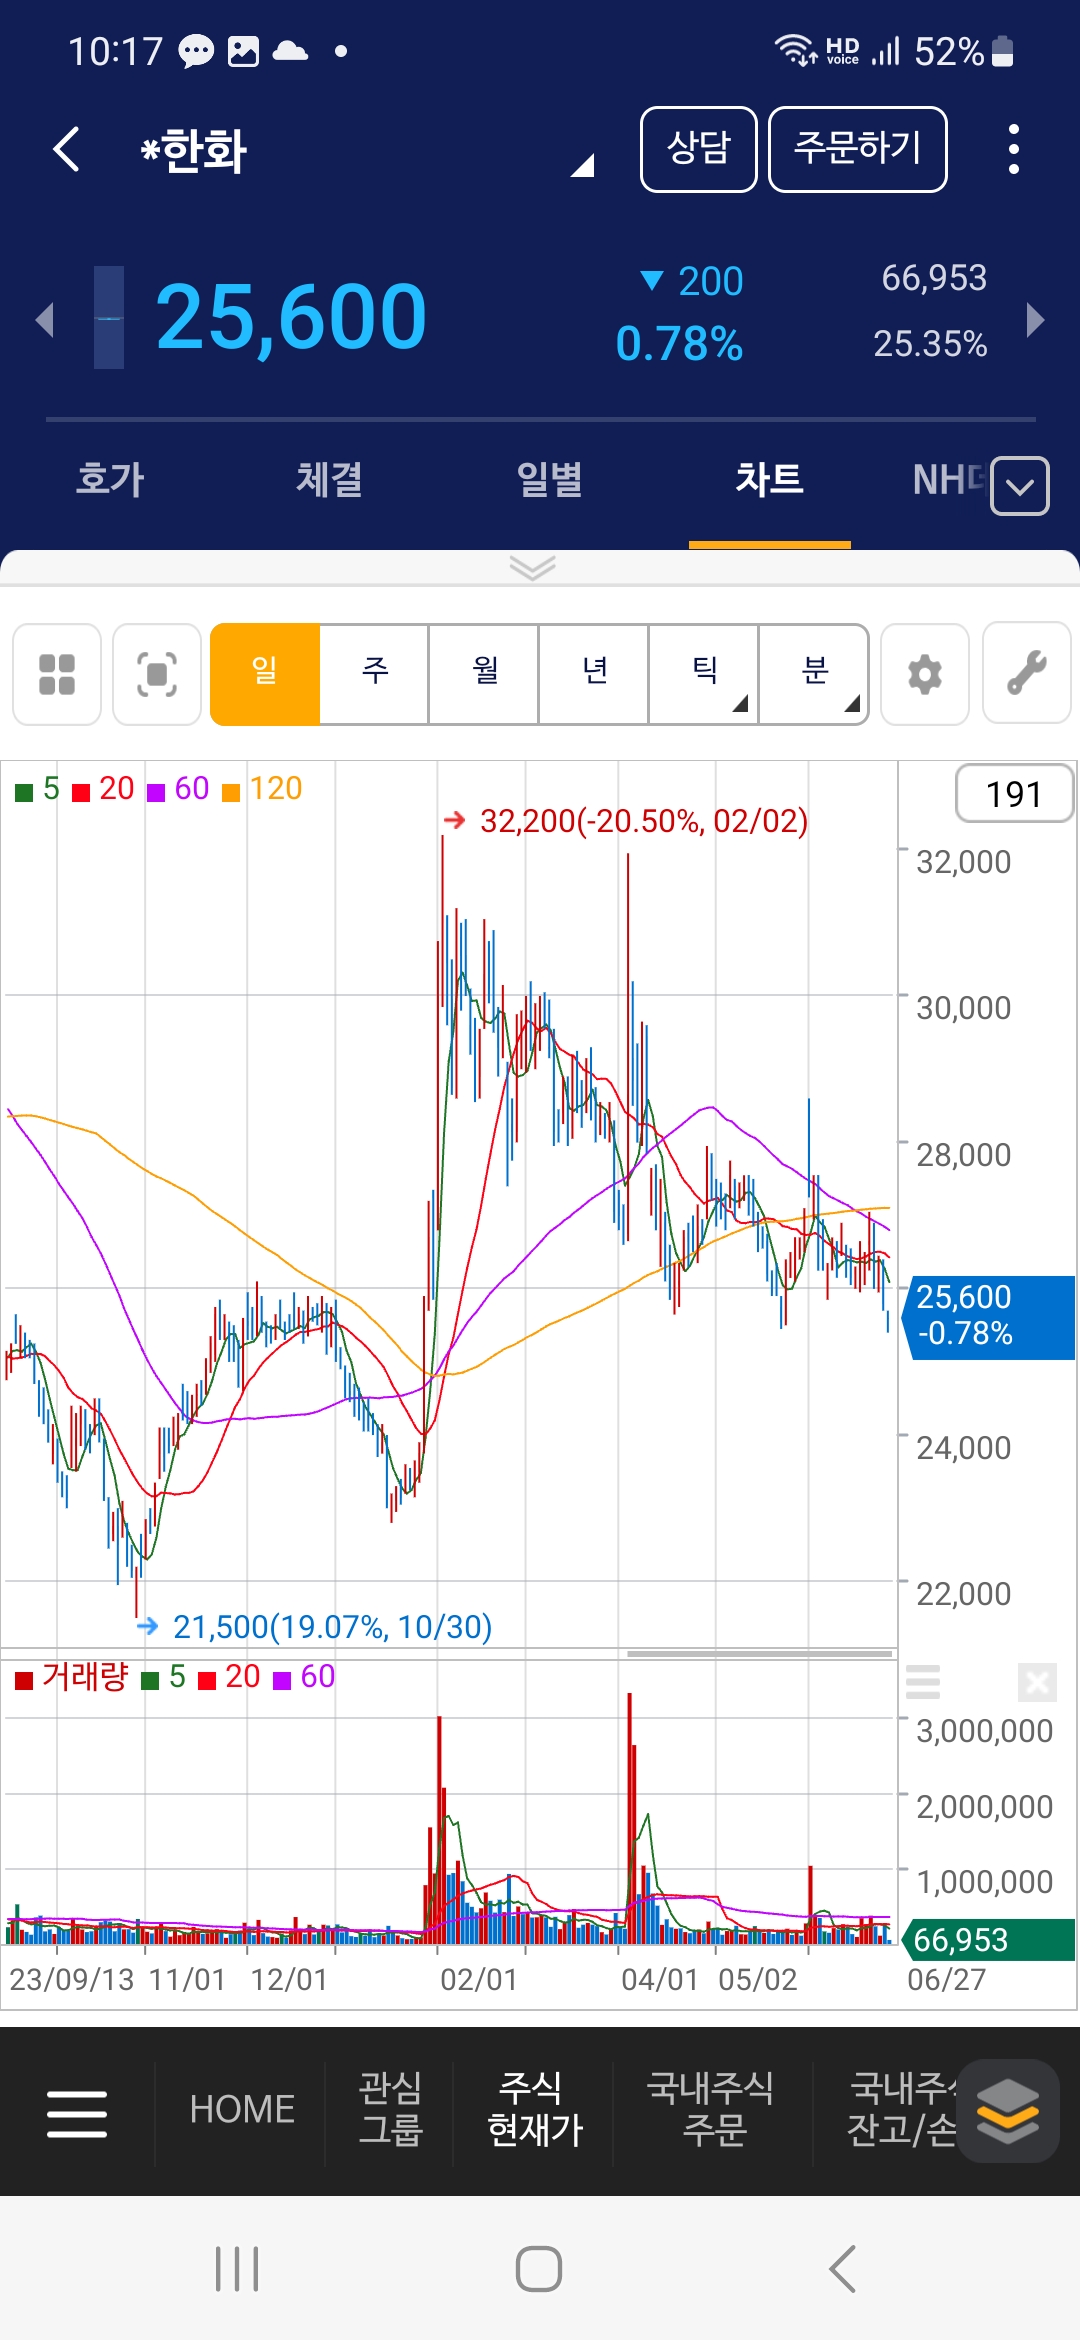The width and height of the screenshot is (1080, 2340).
Task: Tap blue price tag 25,600 -0.78%
Action: (989, 1317)
